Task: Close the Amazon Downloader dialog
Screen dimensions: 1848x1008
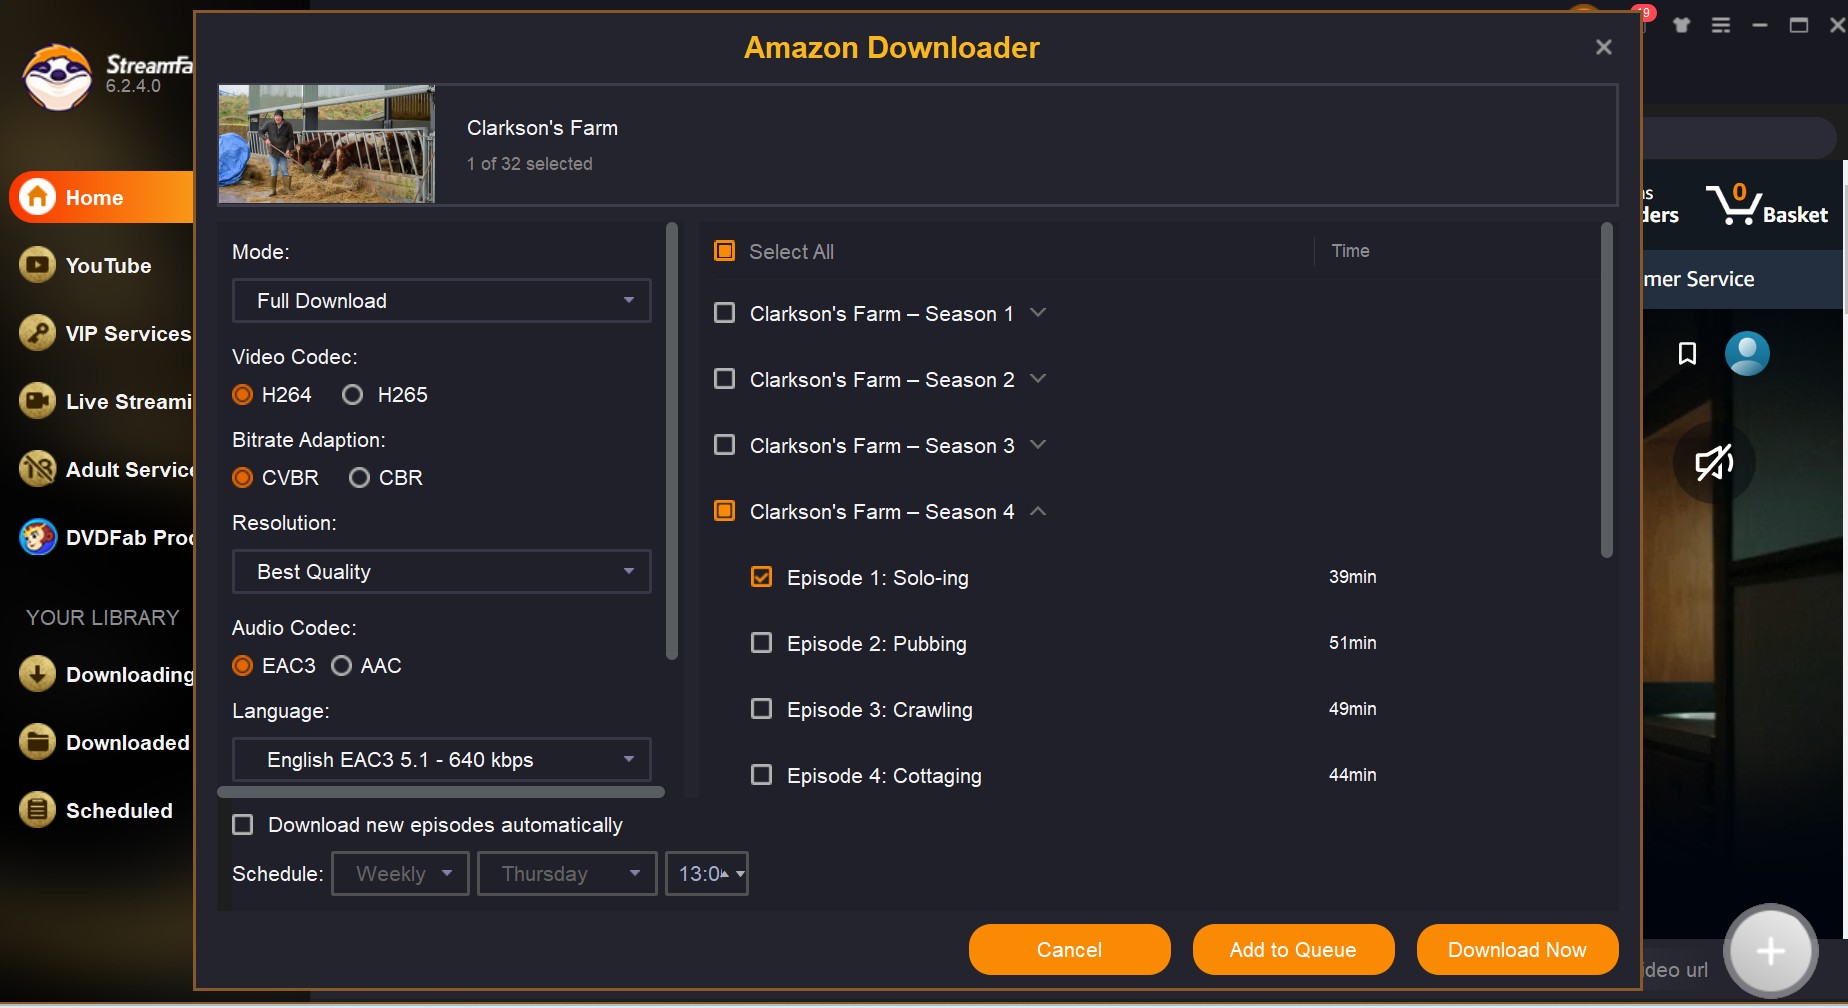Action: click(x=1604, y=47)
